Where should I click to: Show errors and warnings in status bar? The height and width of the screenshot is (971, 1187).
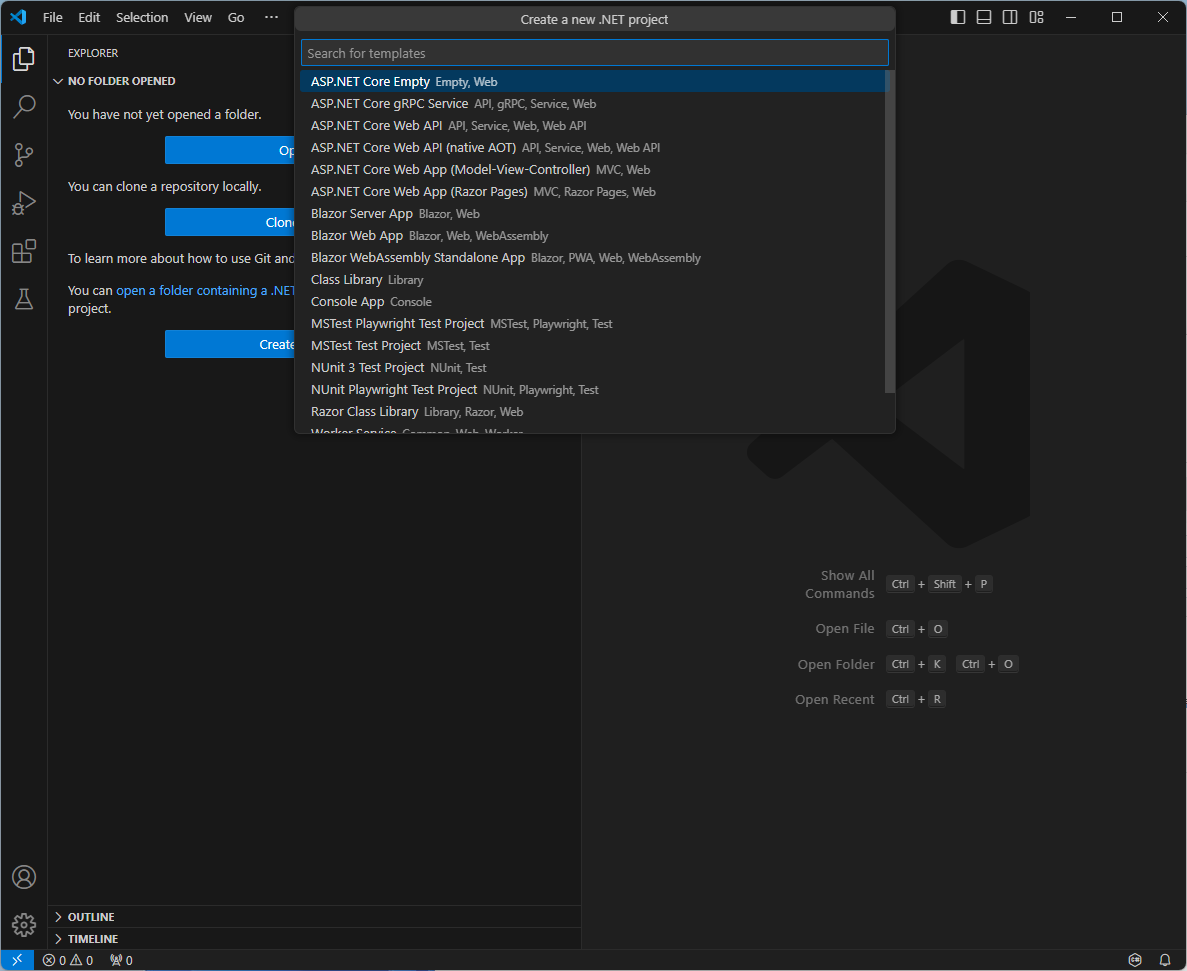(x=68, y=960)
